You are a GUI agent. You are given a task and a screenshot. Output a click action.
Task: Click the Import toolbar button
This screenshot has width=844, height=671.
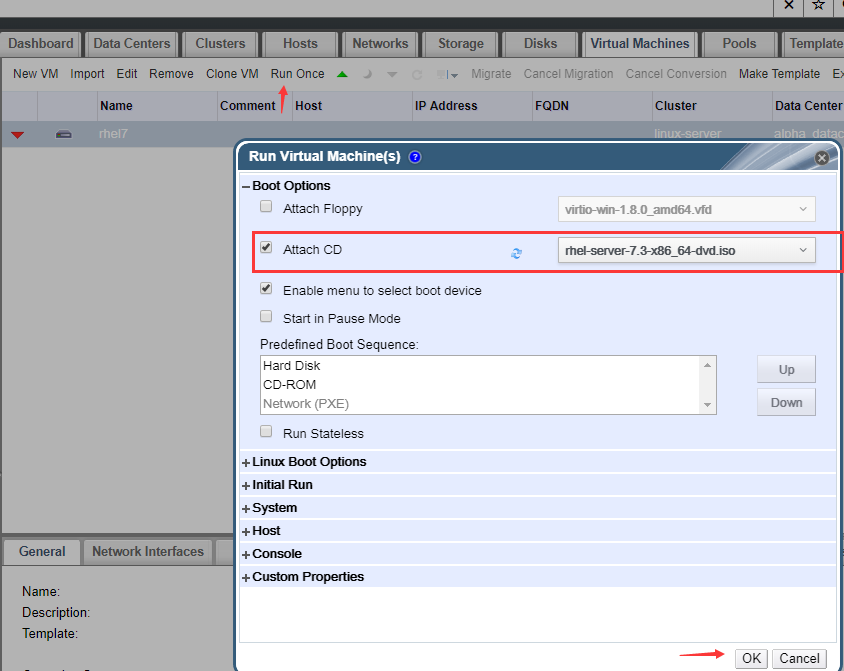pyautogui.click(x=87, y=74)
